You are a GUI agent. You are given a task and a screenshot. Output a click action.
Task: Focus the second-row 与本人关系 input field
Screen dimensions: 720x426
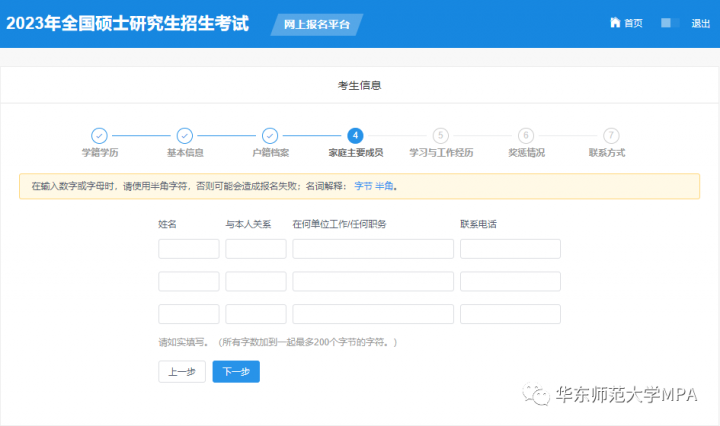[x=256, y=281]
